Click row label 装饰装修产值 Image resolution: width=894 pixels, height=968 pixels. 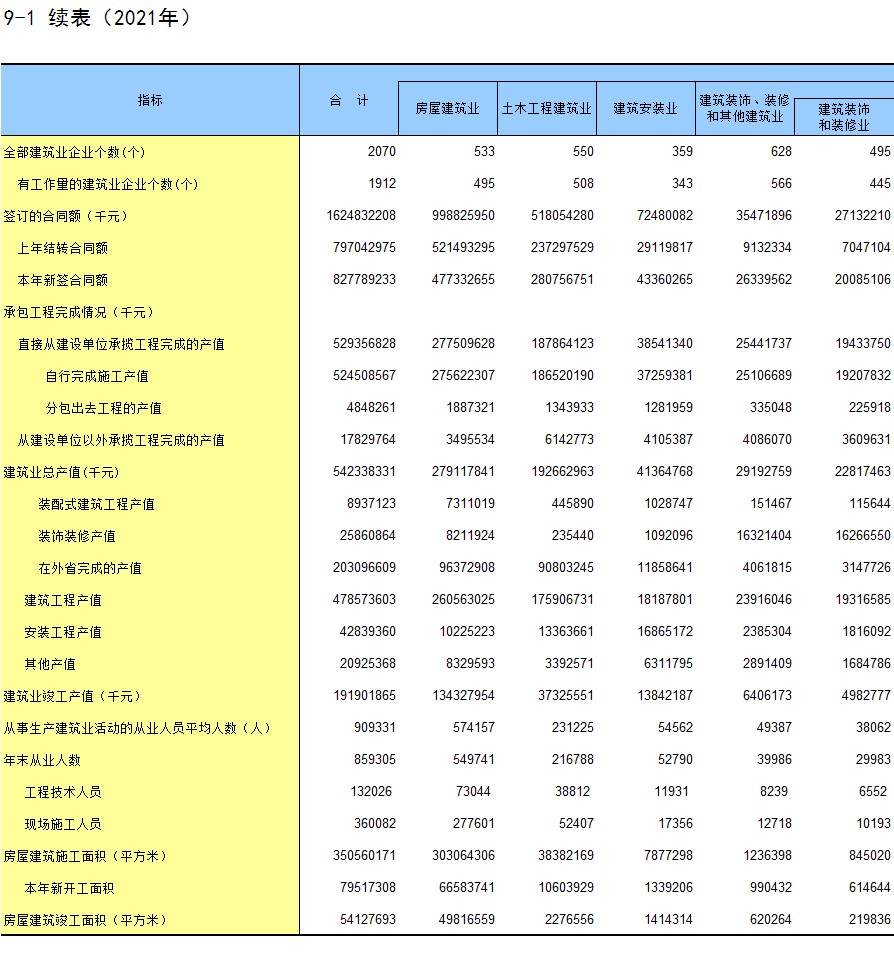coord(77,536)
